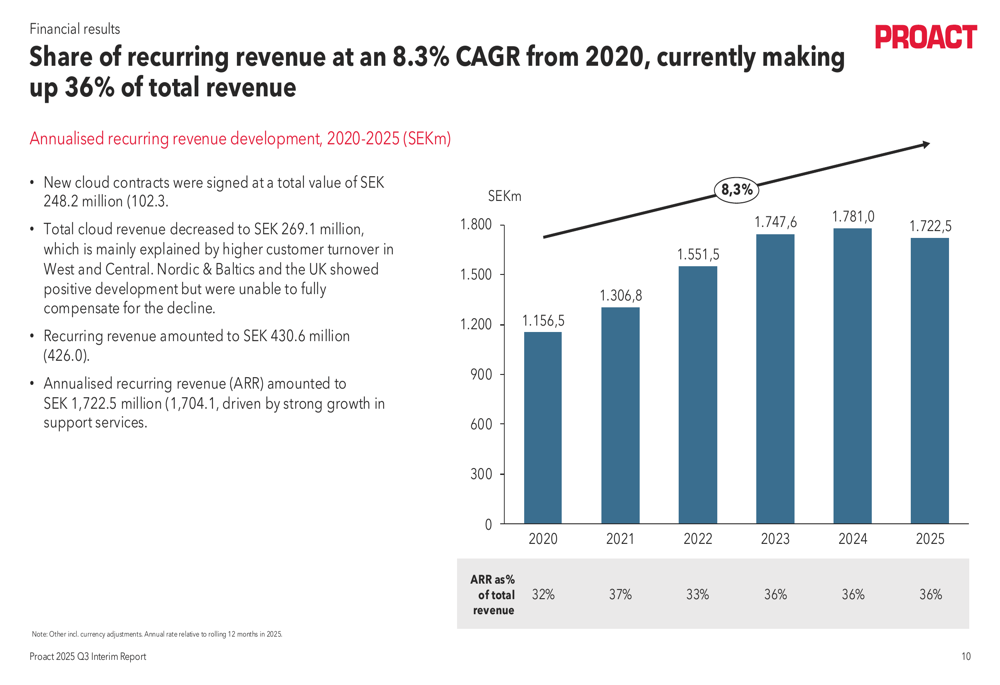Image resolution: width=1000 pixels, height=685 pixels.
Task: Click the red chart subtitle text
Action: point(240,139)
